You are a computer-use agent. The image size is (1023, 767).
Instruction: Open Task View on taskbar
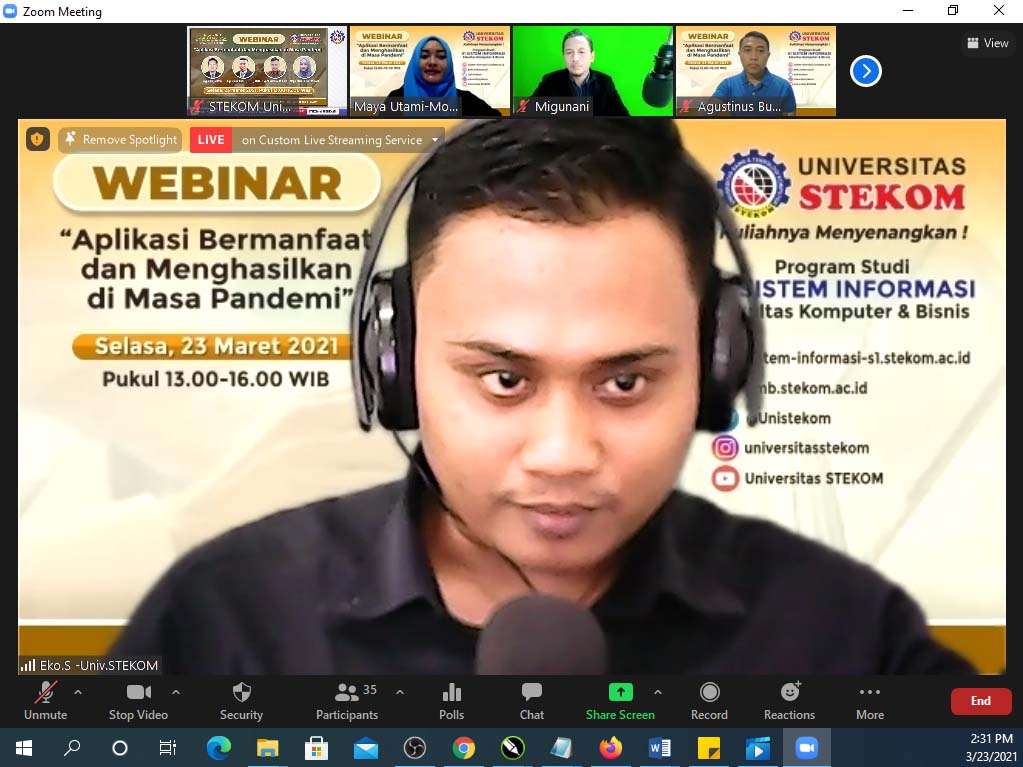[168, 747]
